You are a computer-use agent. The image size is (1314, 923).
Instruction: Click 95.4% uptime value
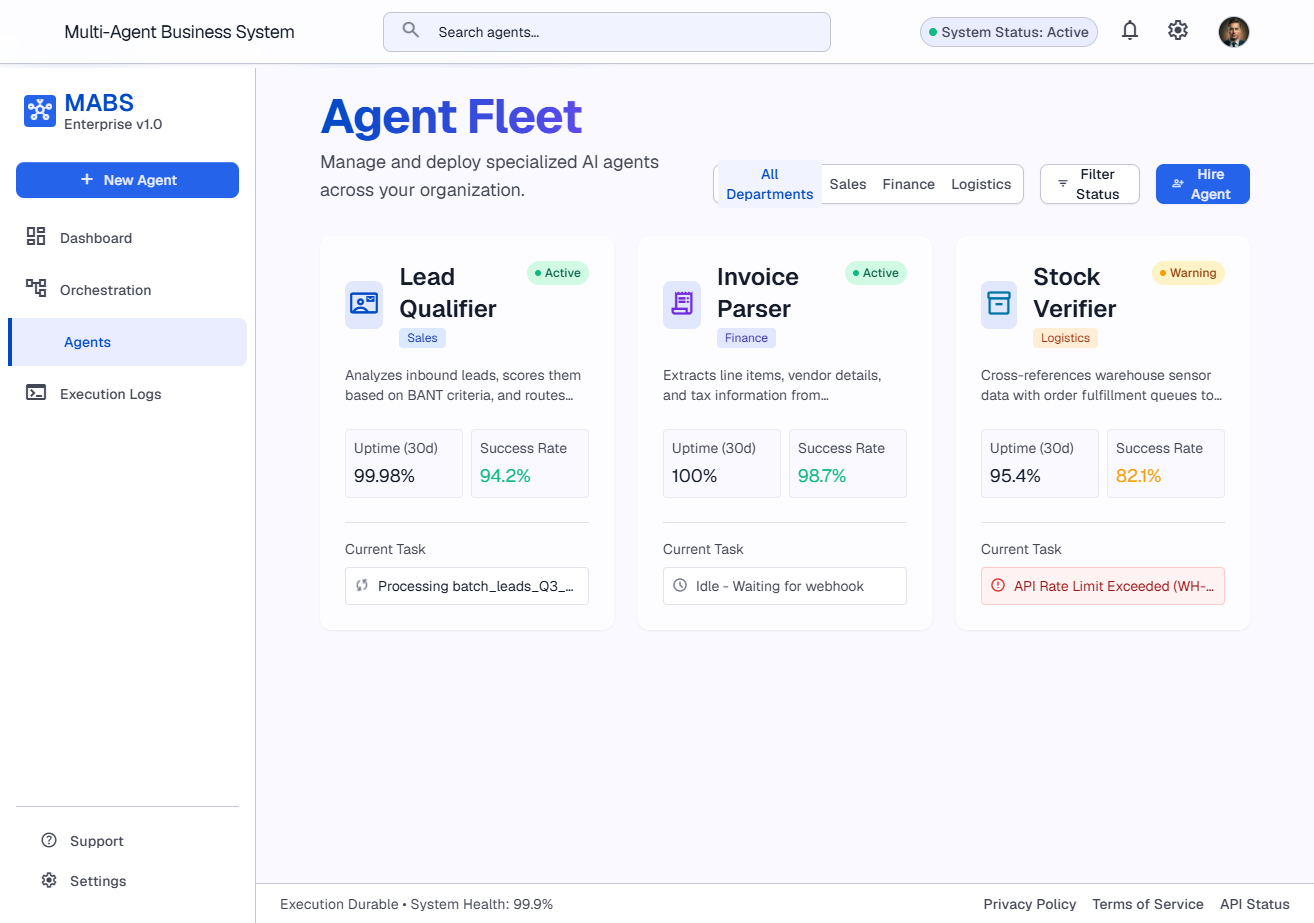coord(1015,476)
